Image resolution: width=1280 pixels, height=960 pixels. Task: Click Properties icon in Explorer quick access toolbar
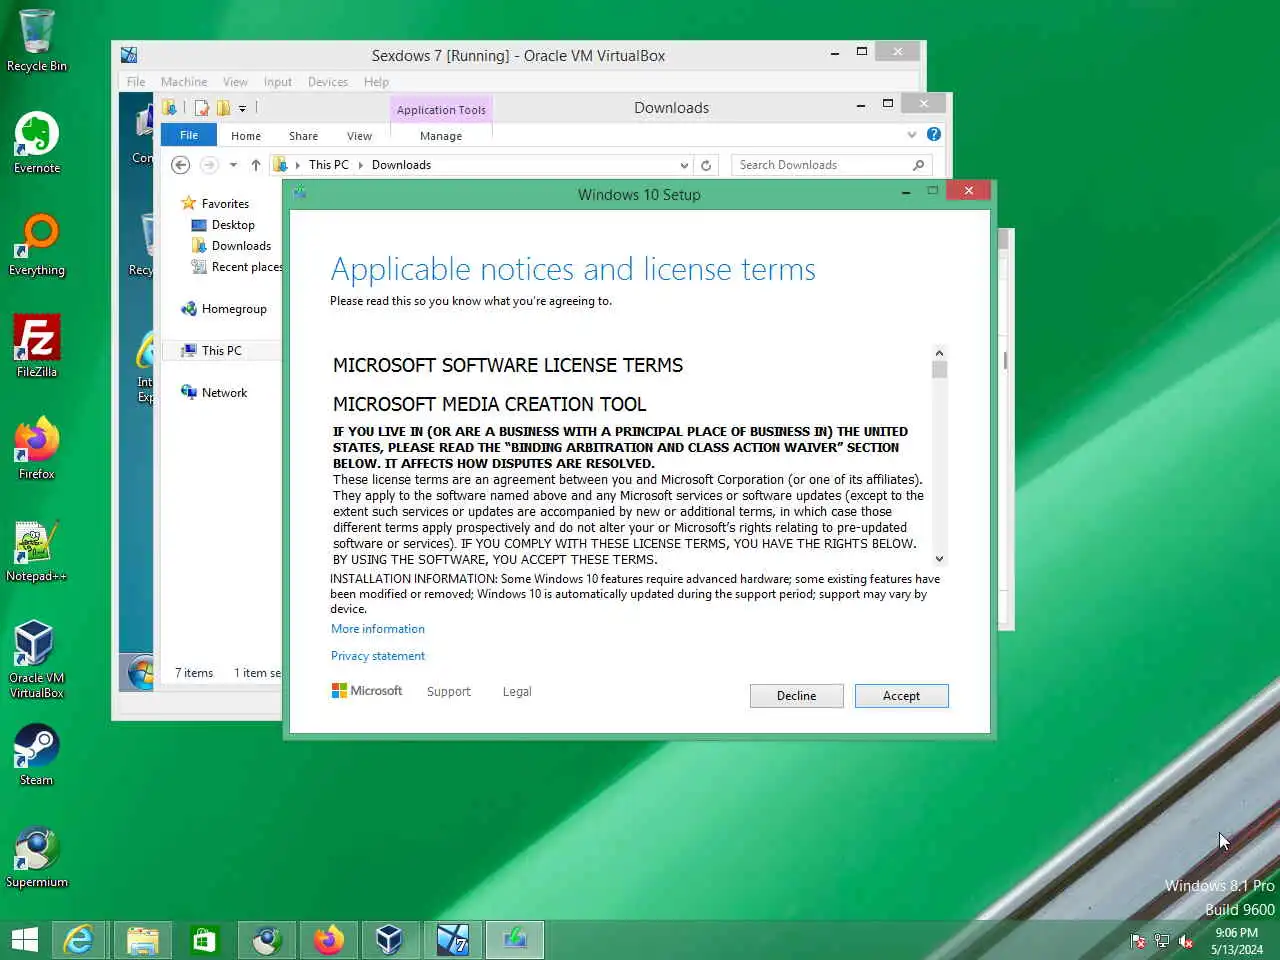(202, 107)
